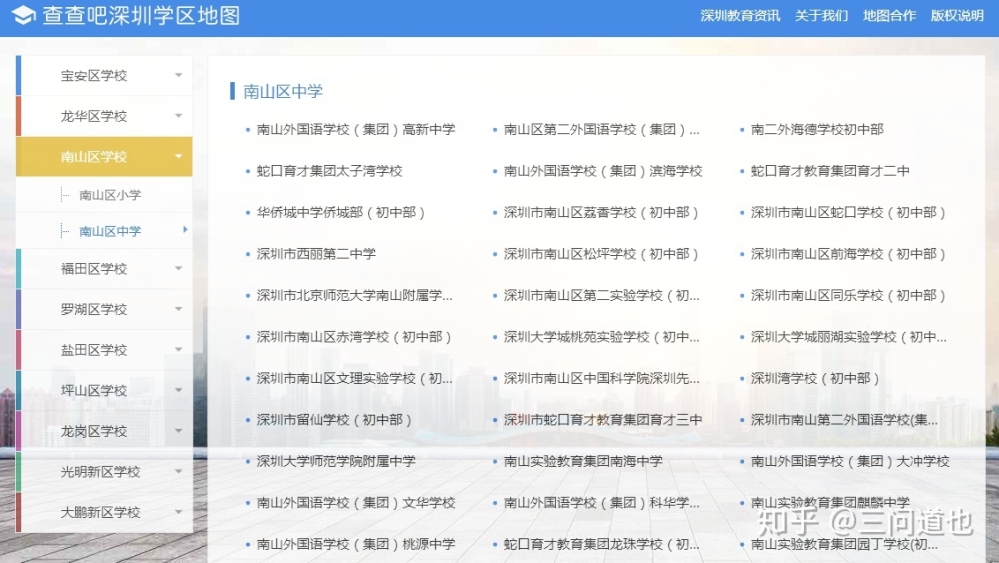
Task: Select the 大鹏新区学校 menu label
Action: pyautogui.click(x=100, y=513)
